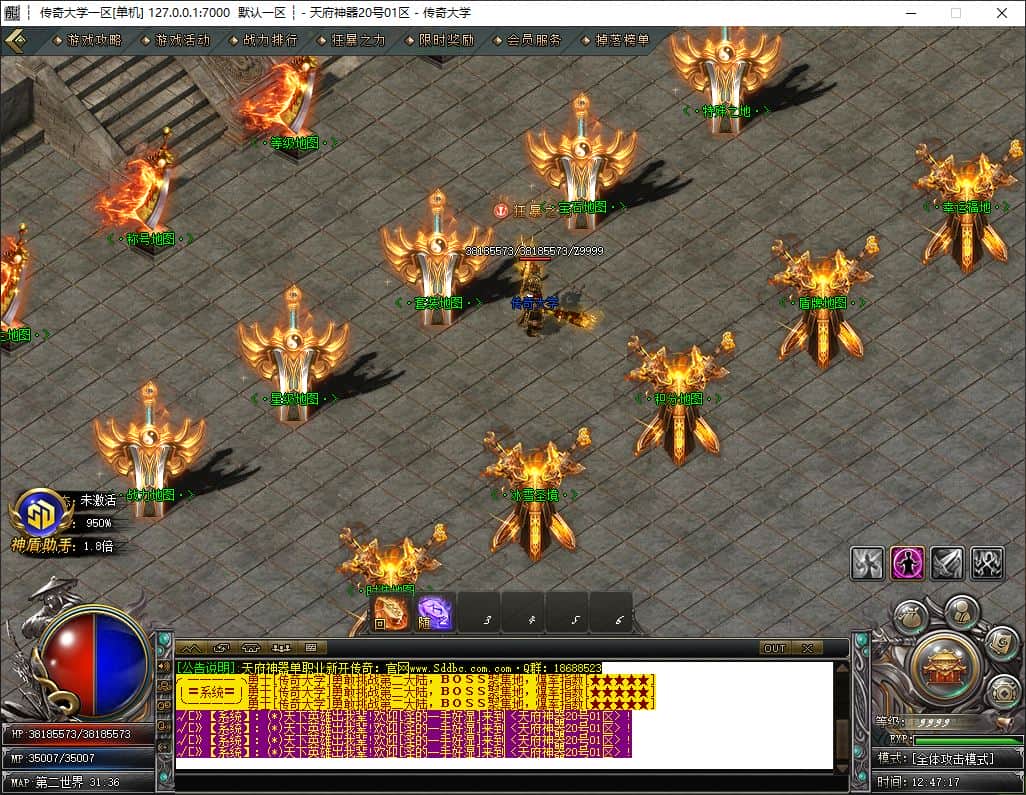The width and height of the screenshot is (1026, 795).
Task: Toggle the sound speaker icon beside chat
Action: 164,666
